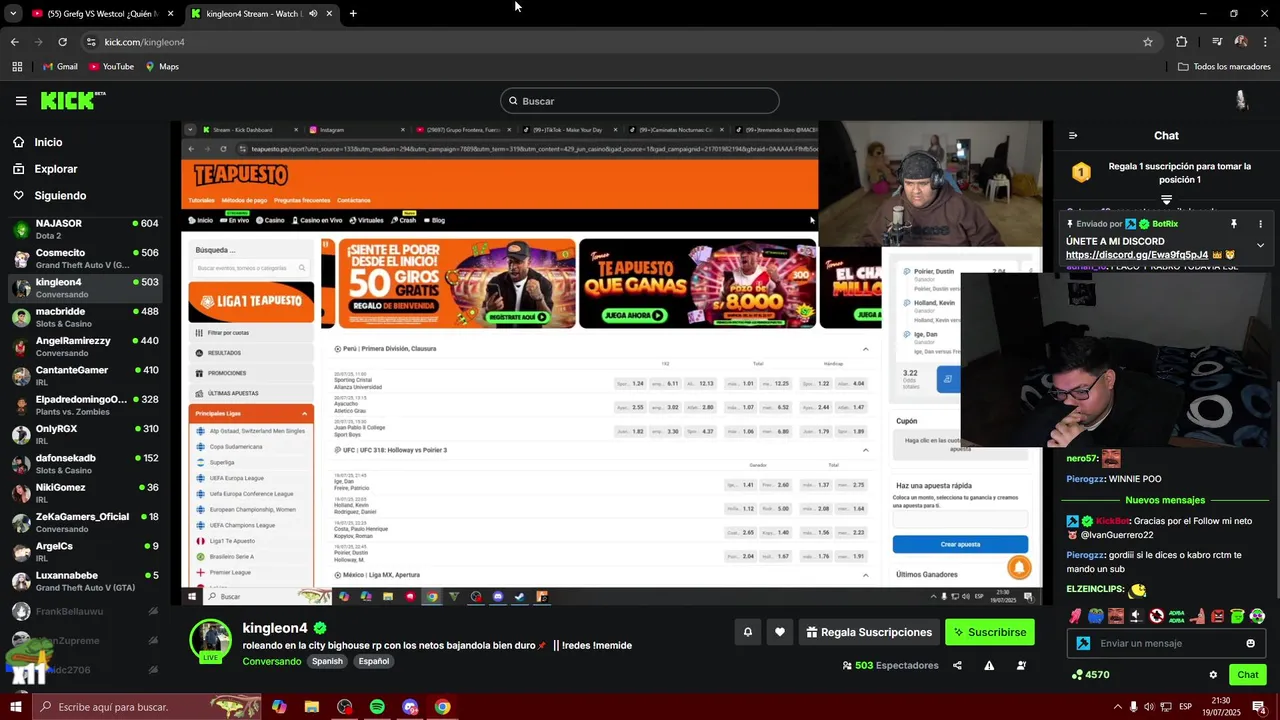
Task: Click the green Suscribirse button
Action: point(989,632)
